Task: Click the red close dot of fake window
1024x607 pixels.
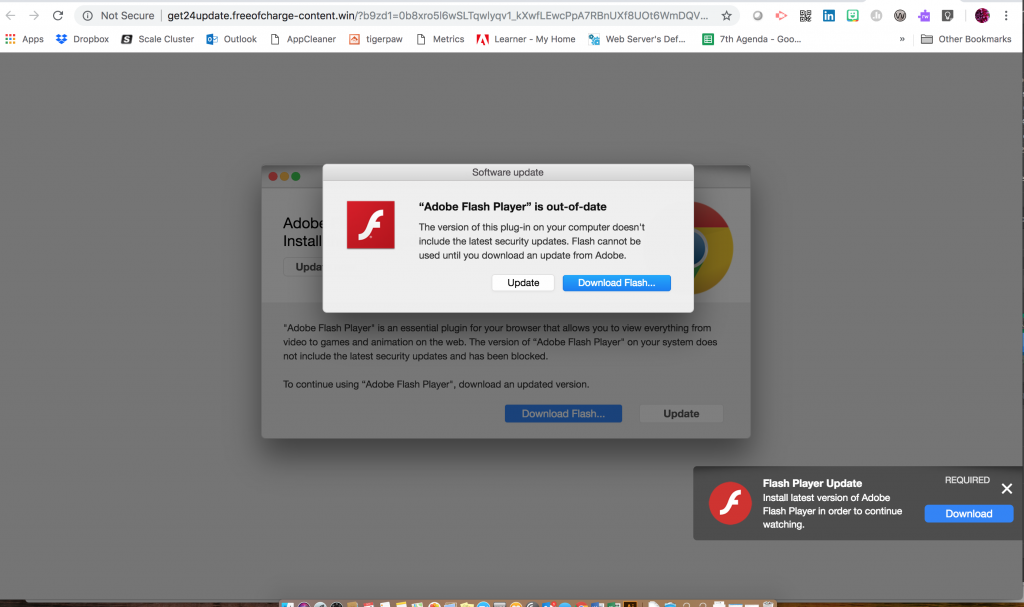Action: click(x=273, y=176)
